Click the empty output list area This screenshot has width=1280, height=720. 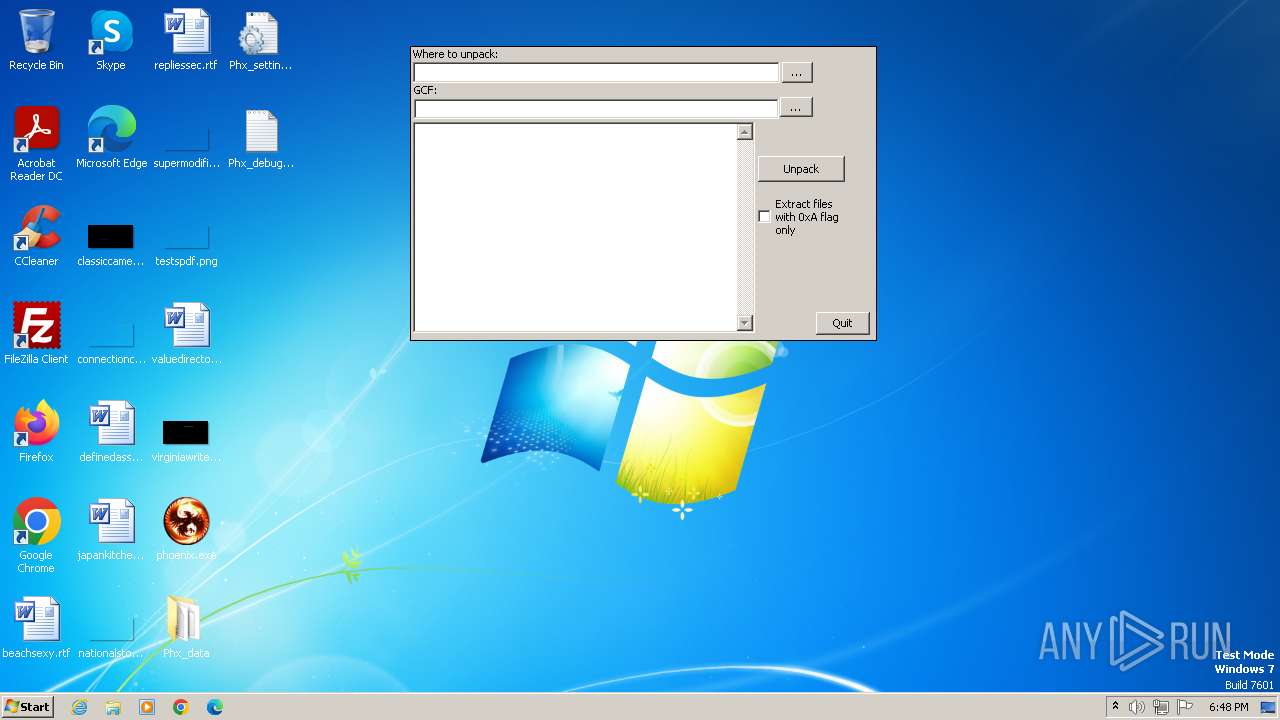click(x=575, y=227)
